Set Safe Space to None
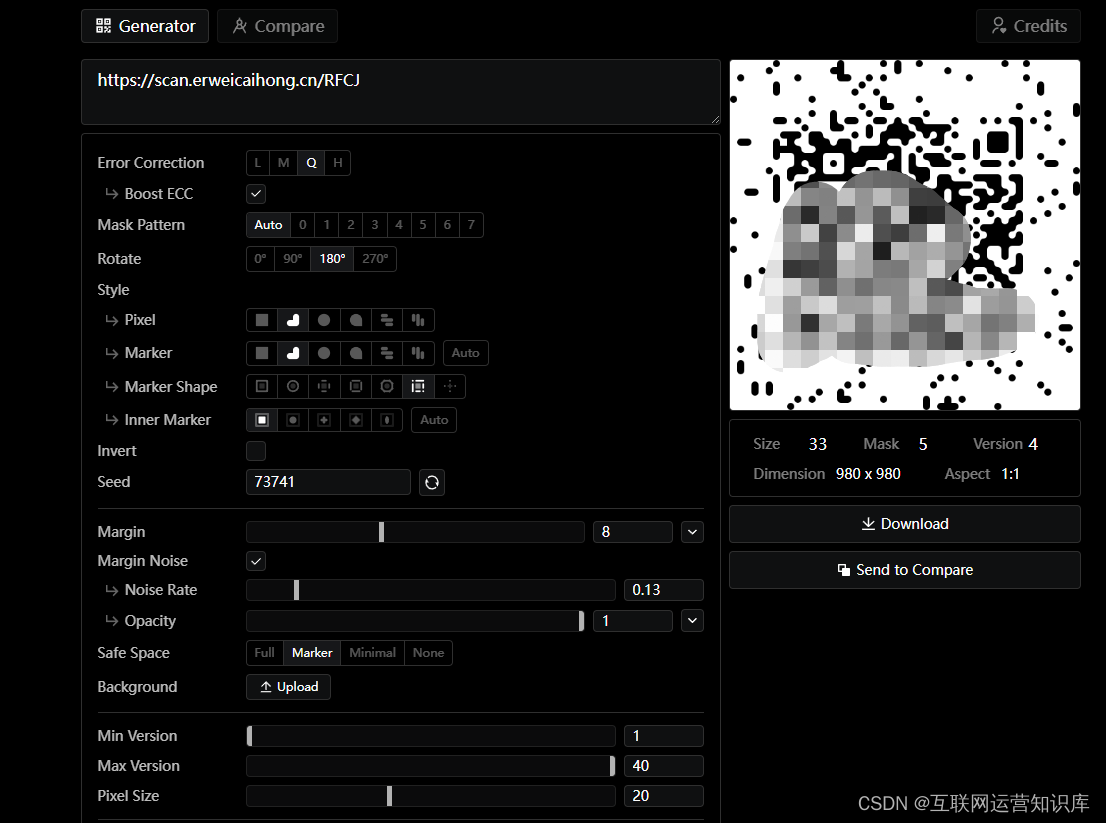This screenshot has height=823, width=1106. click(x=428, y=653)
